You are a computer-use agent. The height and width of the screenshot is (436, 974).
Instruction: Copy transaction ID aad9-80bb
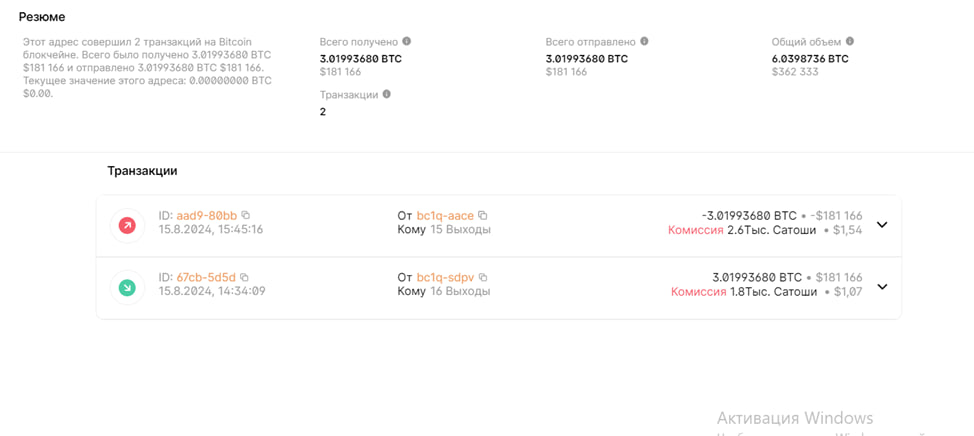tap(245, 215)
